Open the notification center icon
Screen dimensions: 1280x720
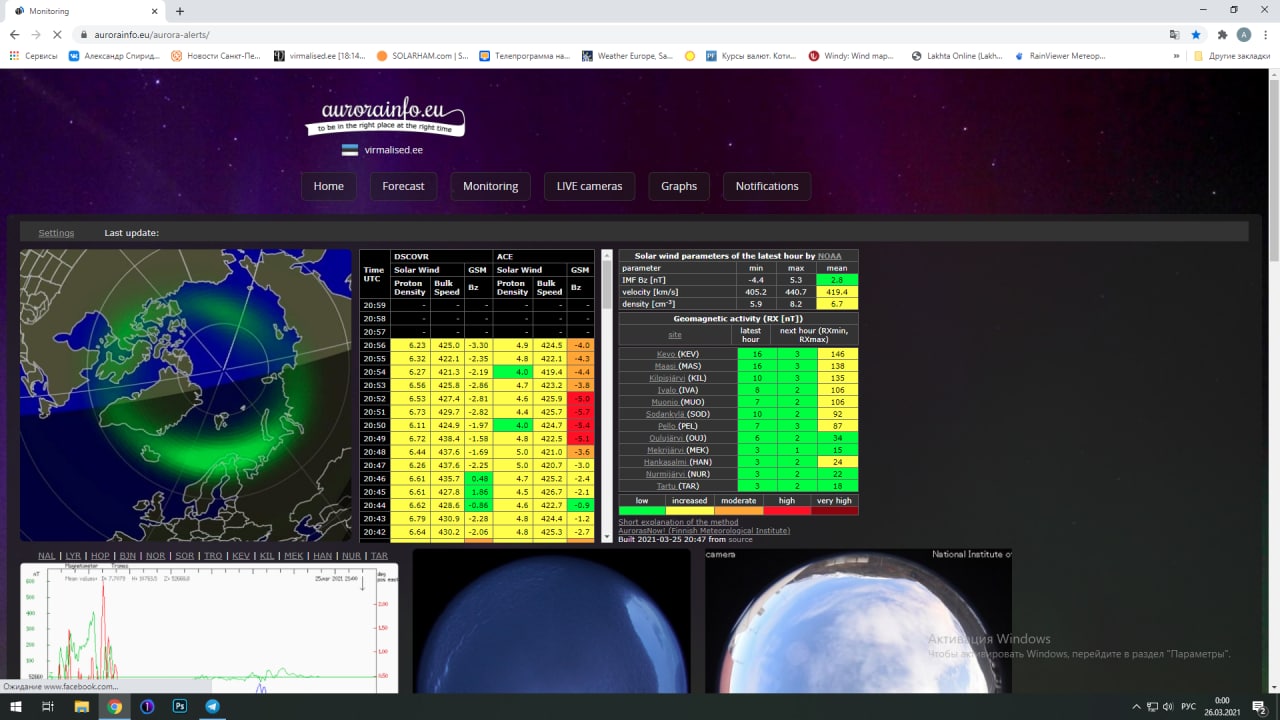pos(1259,706)
